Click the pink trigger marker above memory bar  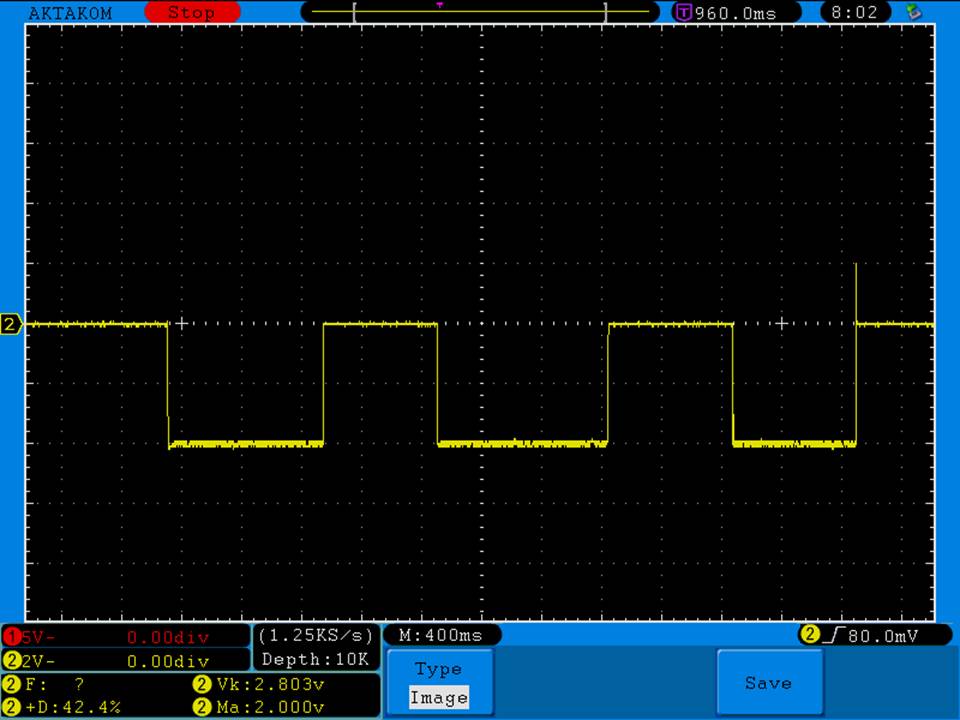click(439, 4)
